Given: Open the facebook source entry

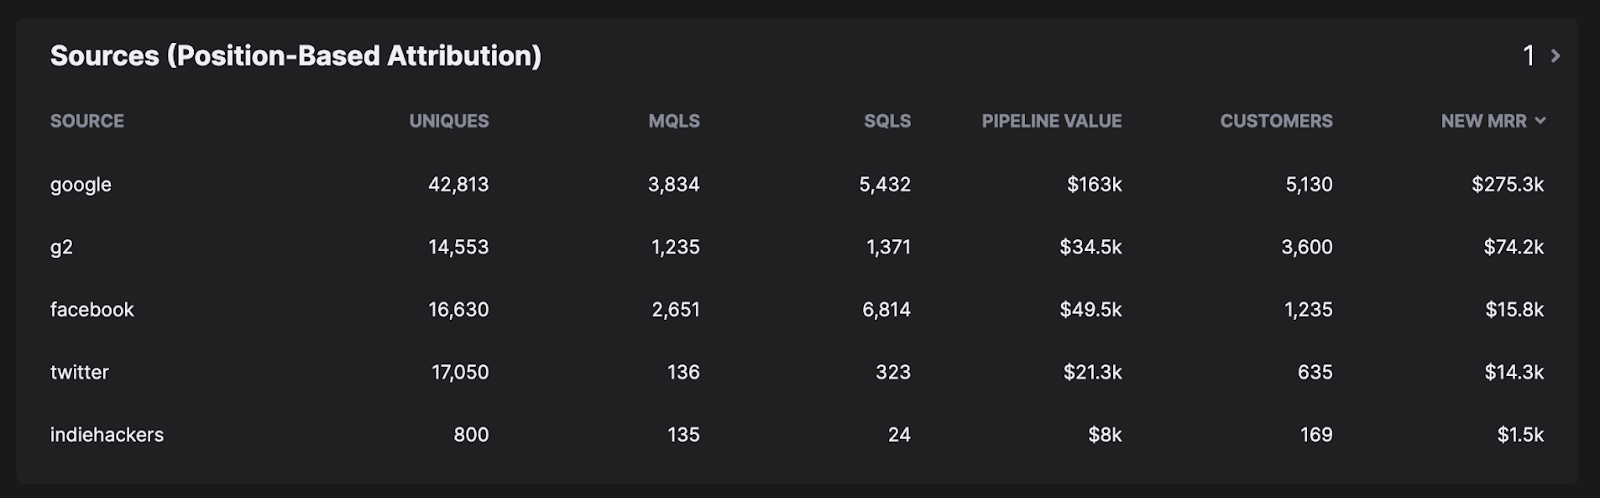Looking at the screenshot, I should 92,310.
